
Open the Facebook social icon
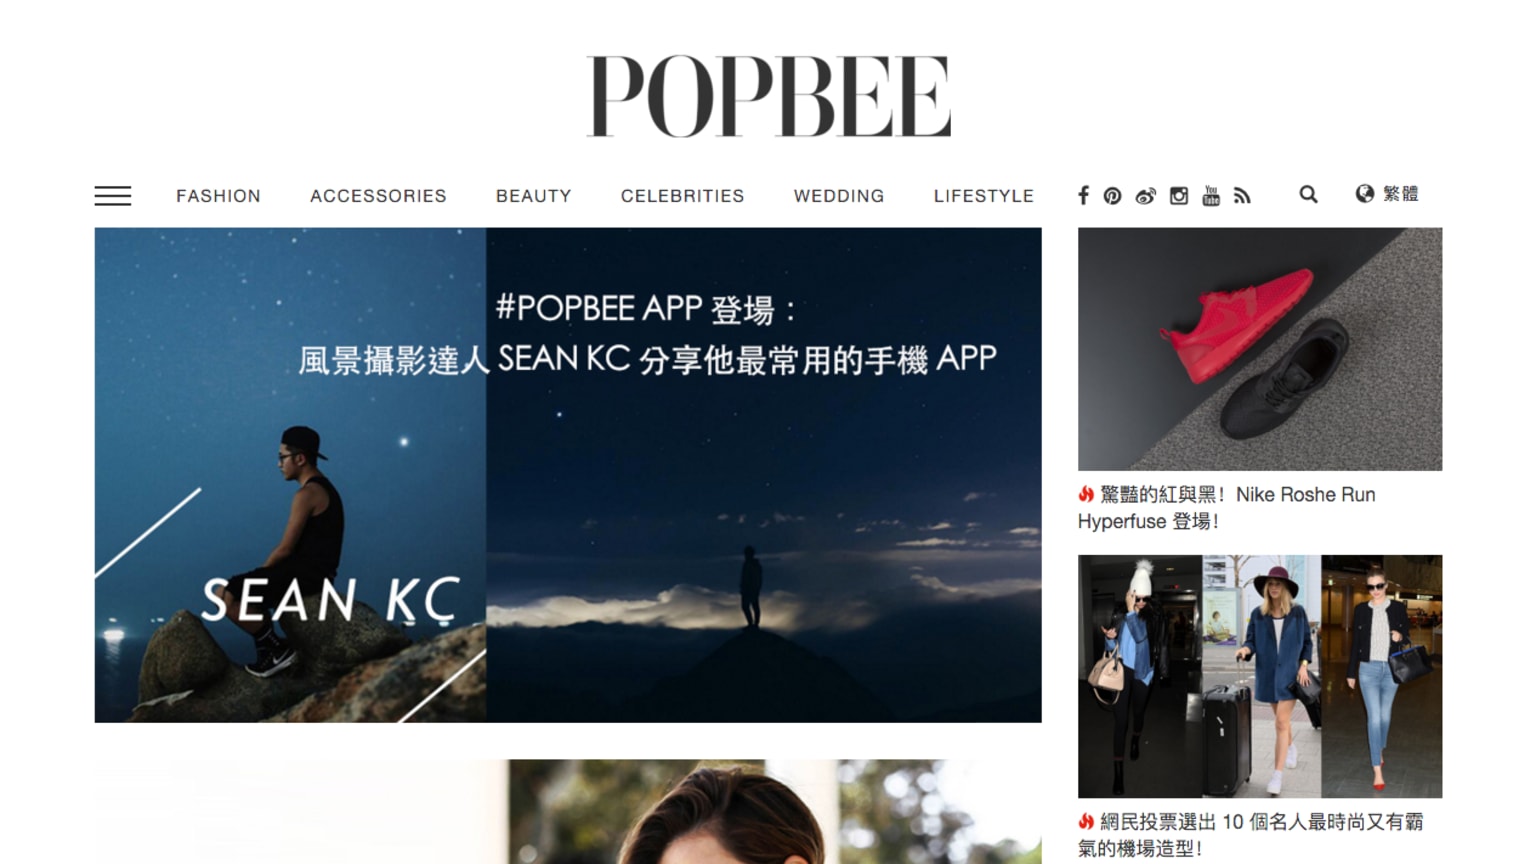click(1083, 195)
